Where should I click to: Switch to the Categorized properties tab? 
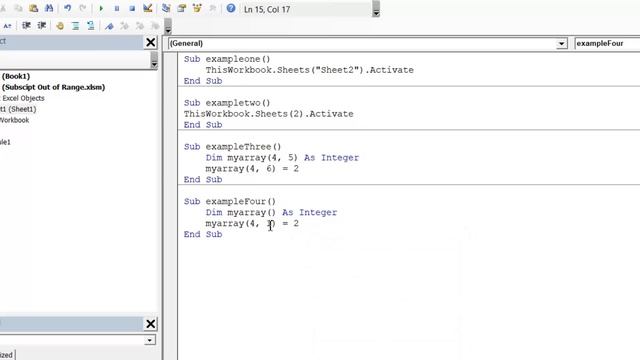[x=7, y=355]
